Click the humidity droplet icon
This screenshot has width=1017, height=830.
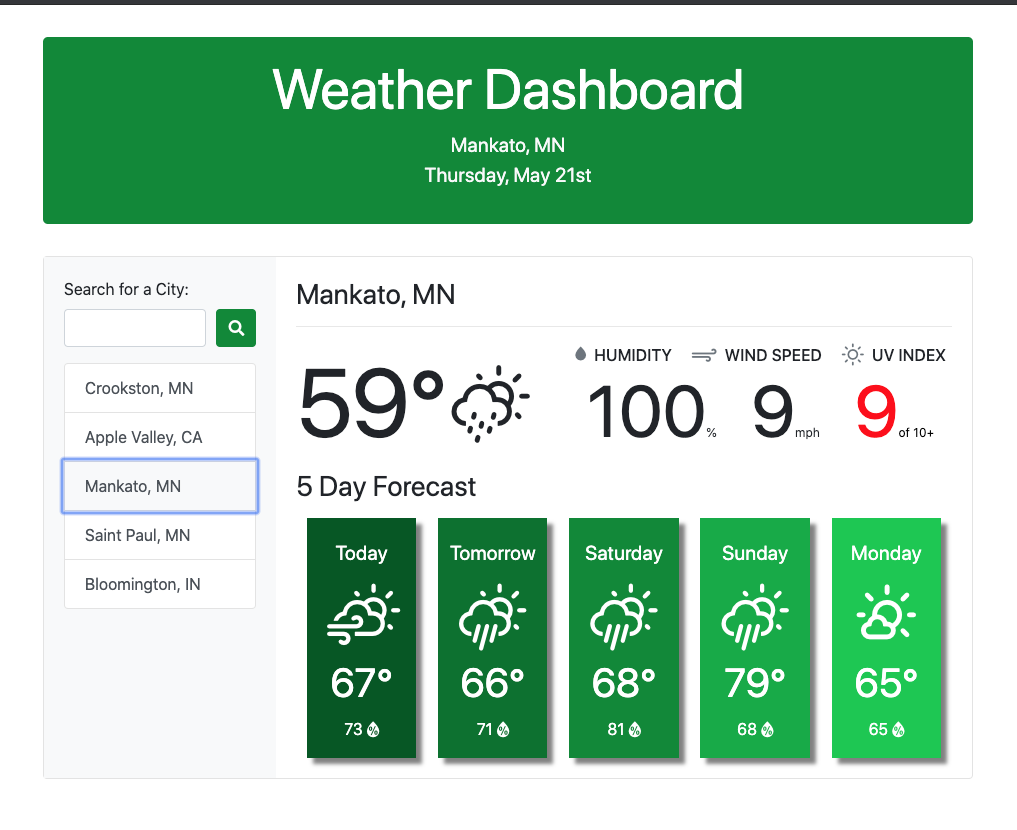click(583, 354)
